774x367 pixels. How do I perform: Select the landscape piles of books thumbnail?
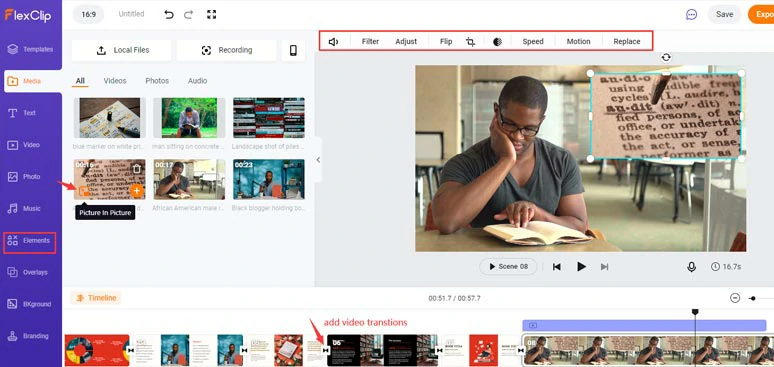[x=269, y=118]
